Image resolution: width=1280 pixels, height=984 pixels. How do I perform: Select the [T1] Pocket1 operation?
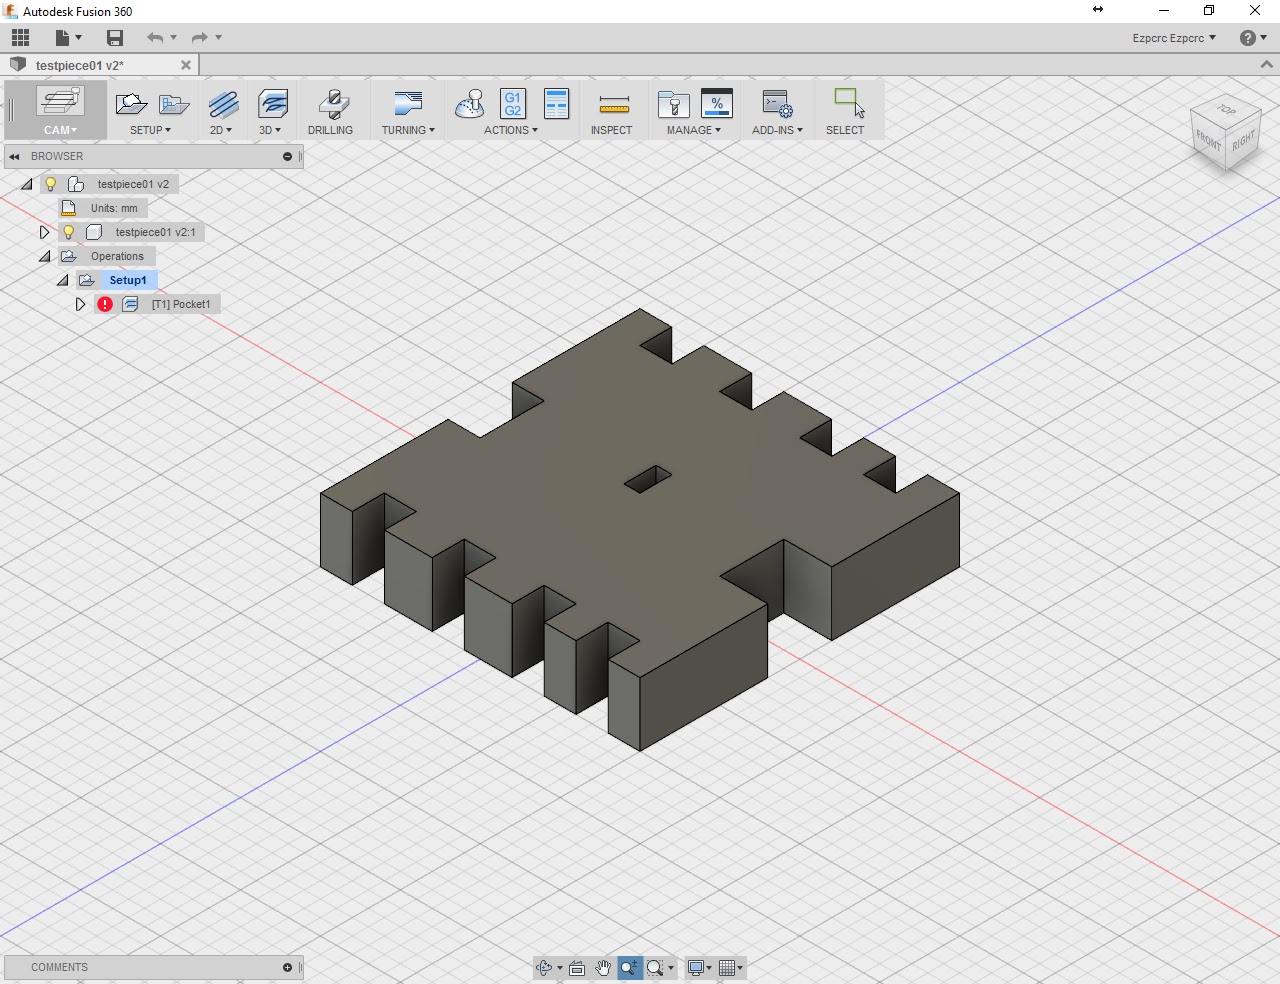[x=180, y=304]
